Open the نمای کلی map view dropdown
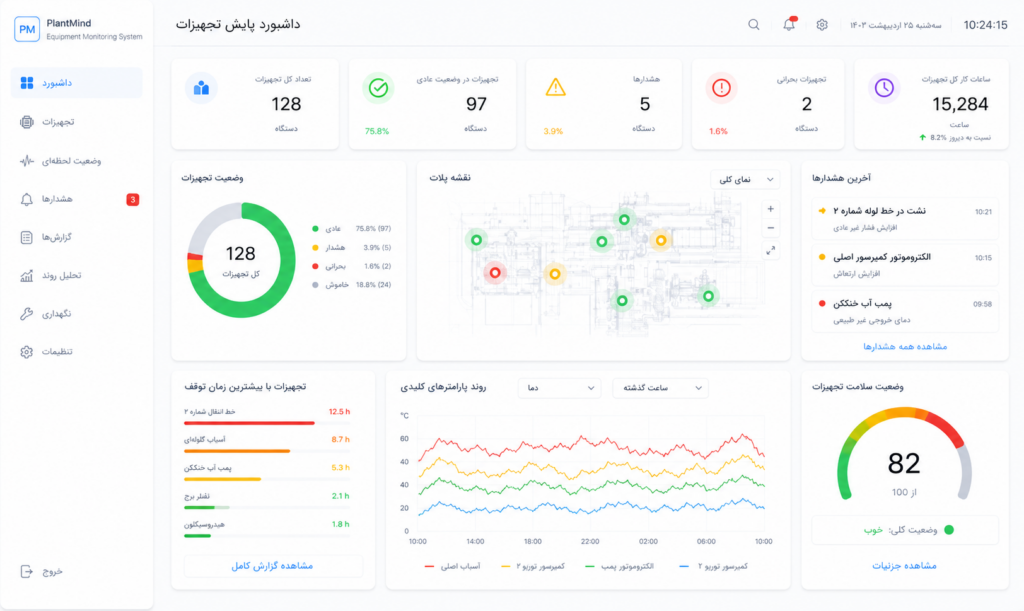Screen dimensions: 1024x611 click(x=745, y=179)
